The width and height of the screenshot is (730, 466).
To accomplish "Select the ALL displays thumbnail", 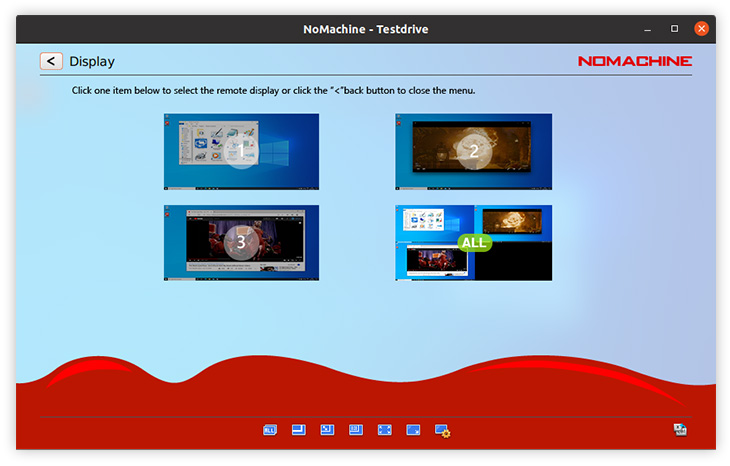I will coord(473,242).
